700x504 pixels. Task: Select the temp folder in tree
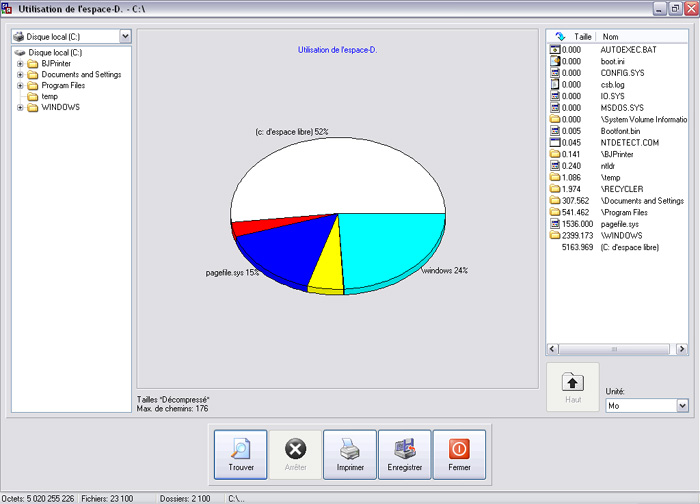(x=49, y=97)
